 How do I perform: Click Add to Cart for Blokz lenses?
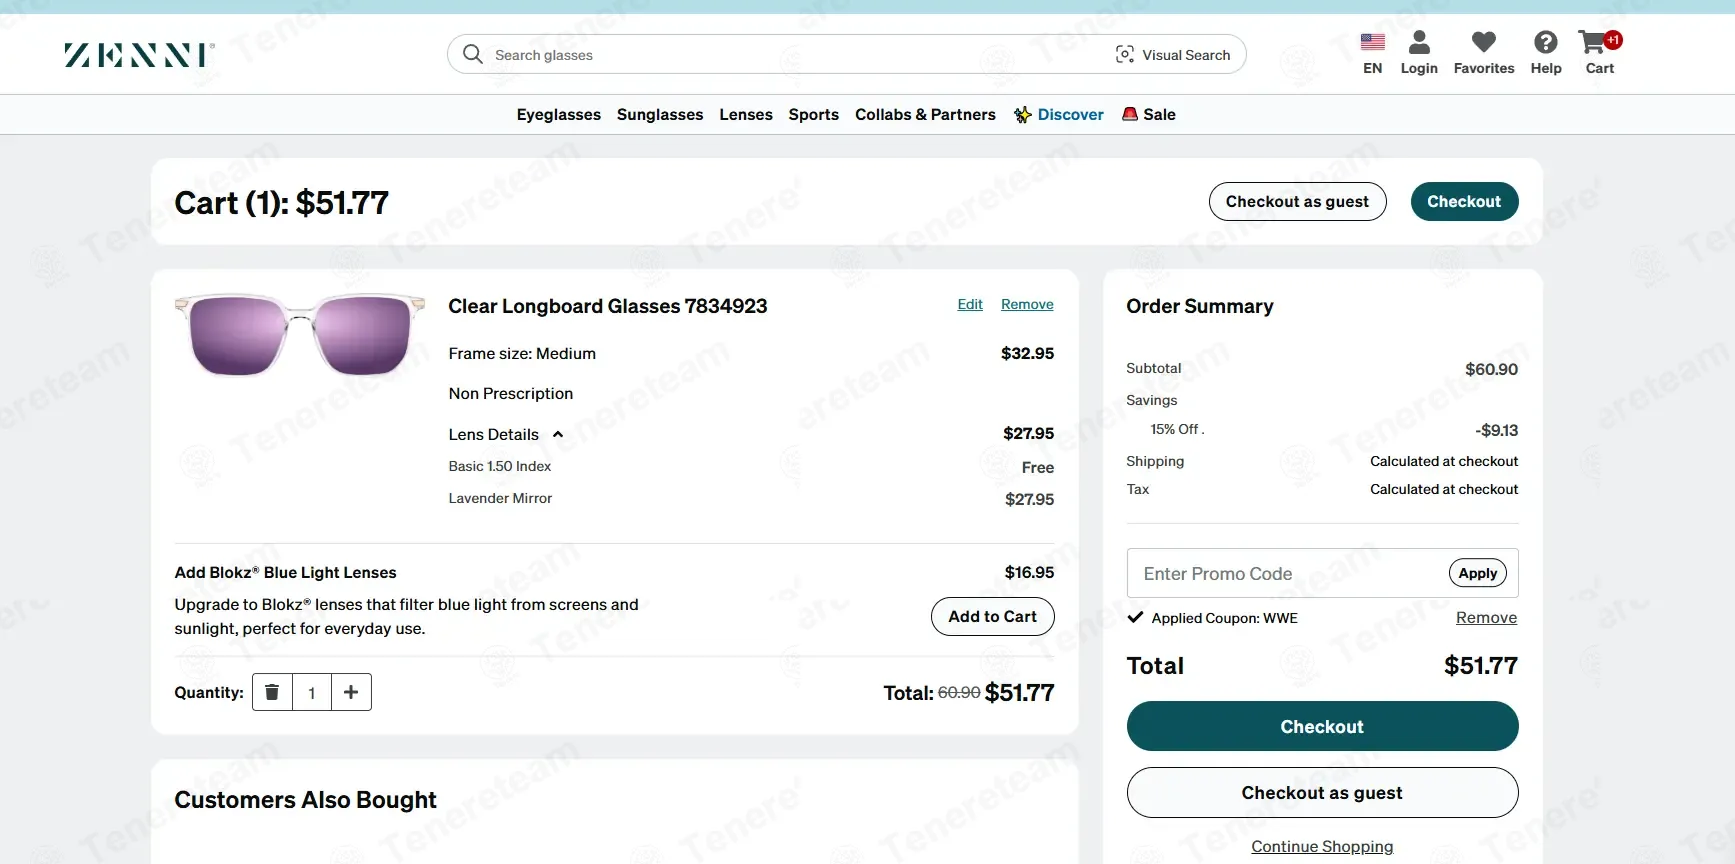993,617
